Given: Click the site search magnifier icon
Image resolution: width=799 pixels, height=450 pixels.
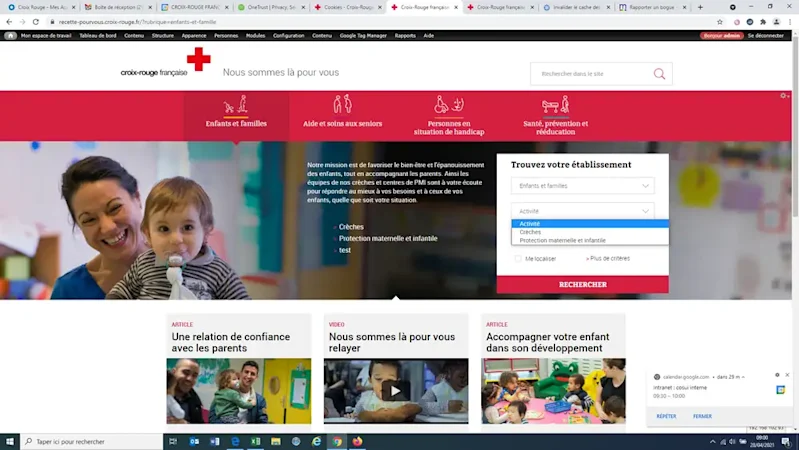Looking at the screenshot, I should (x=659, y=74).
